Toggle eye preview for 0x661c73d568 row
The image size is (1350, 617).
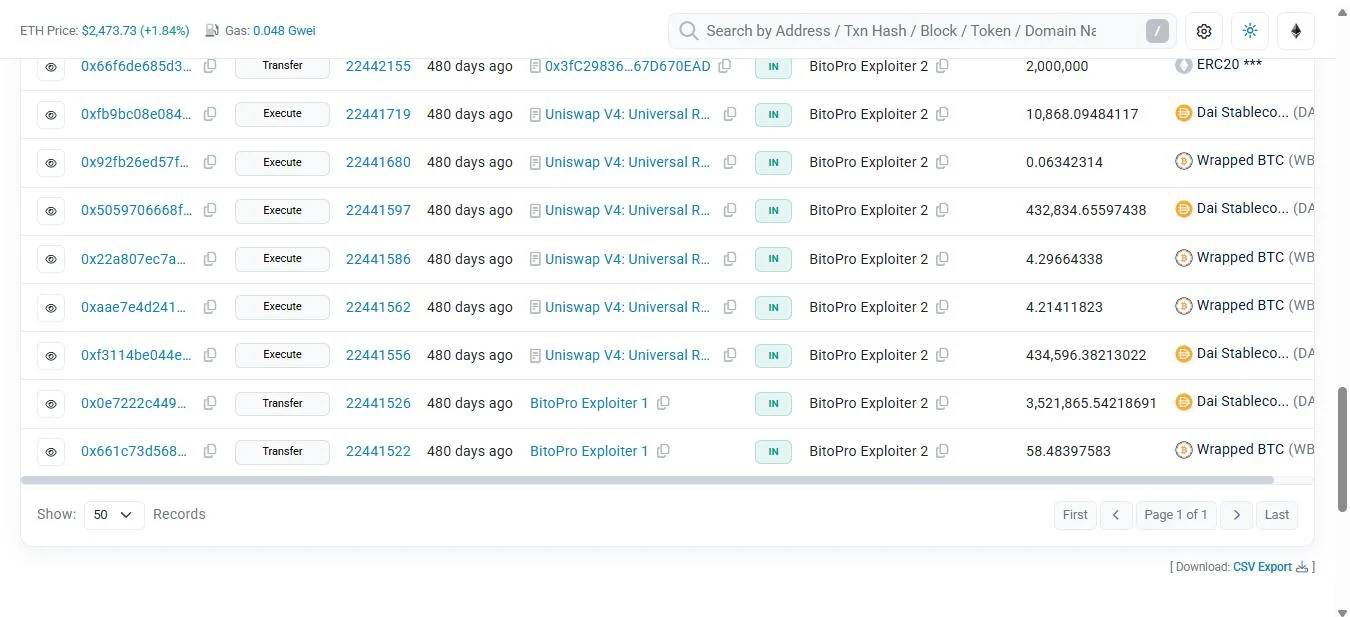click(x=51, y=452)
